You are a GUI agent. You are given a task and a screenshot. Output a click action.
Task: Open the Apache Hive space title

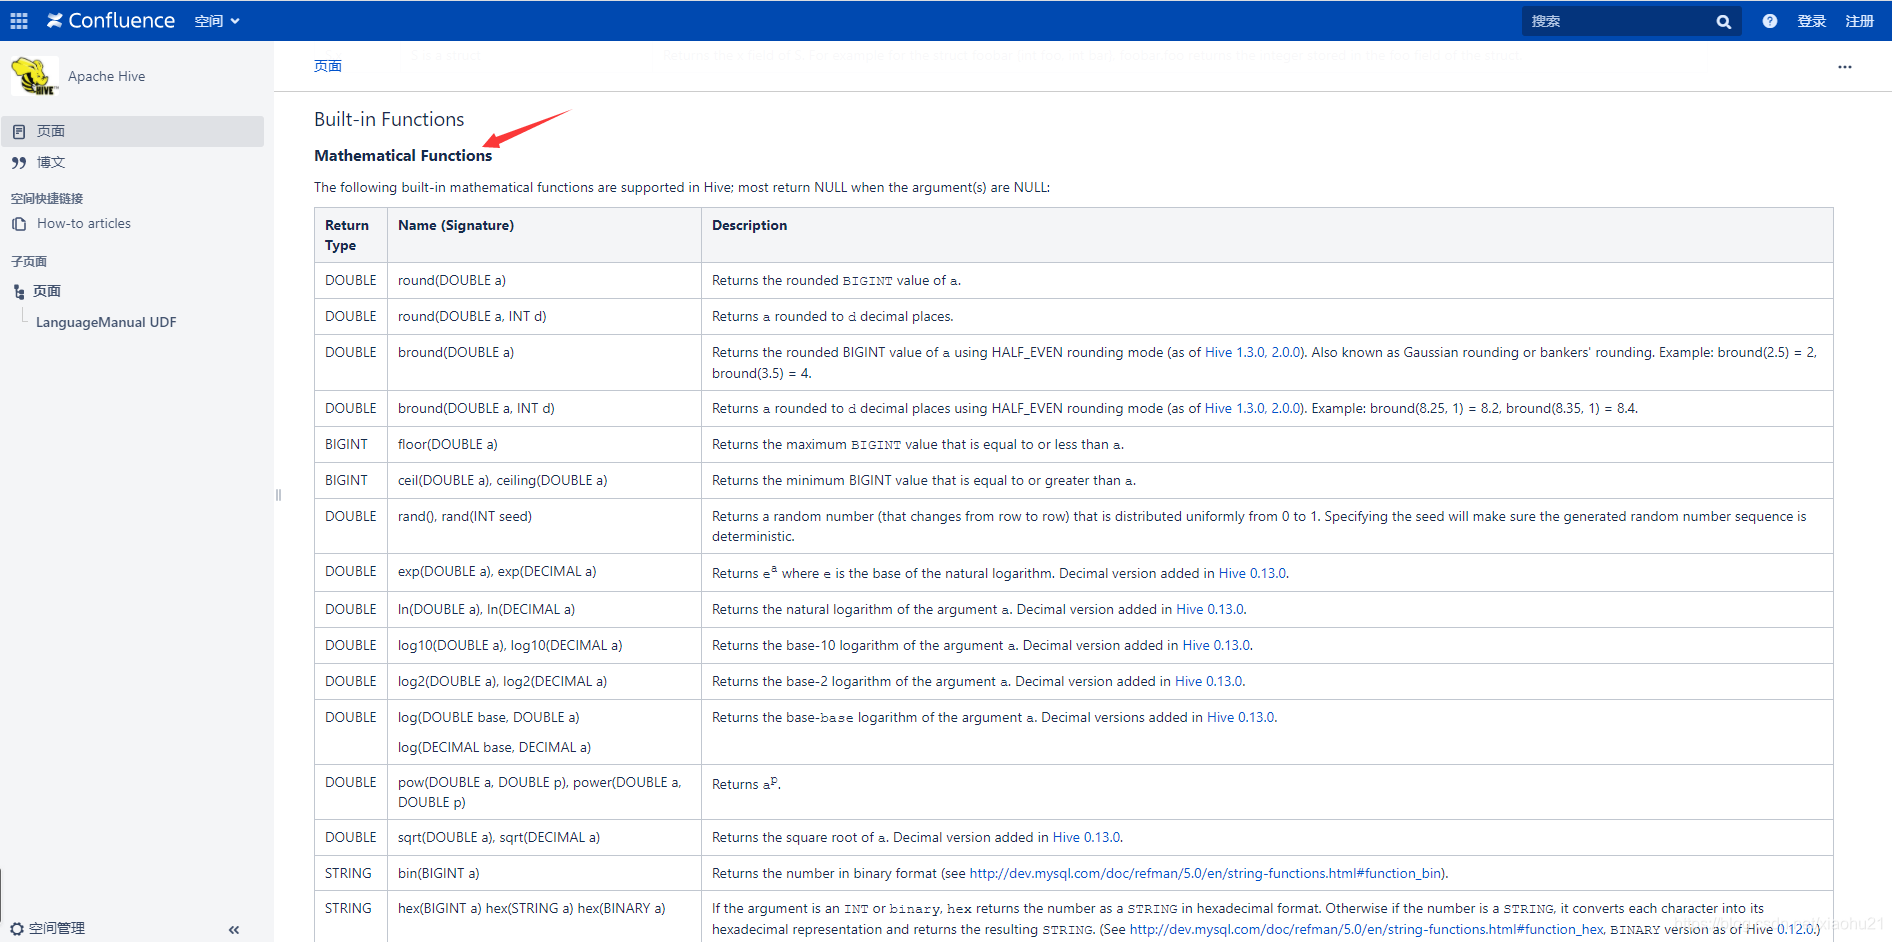tap(107, 76)
